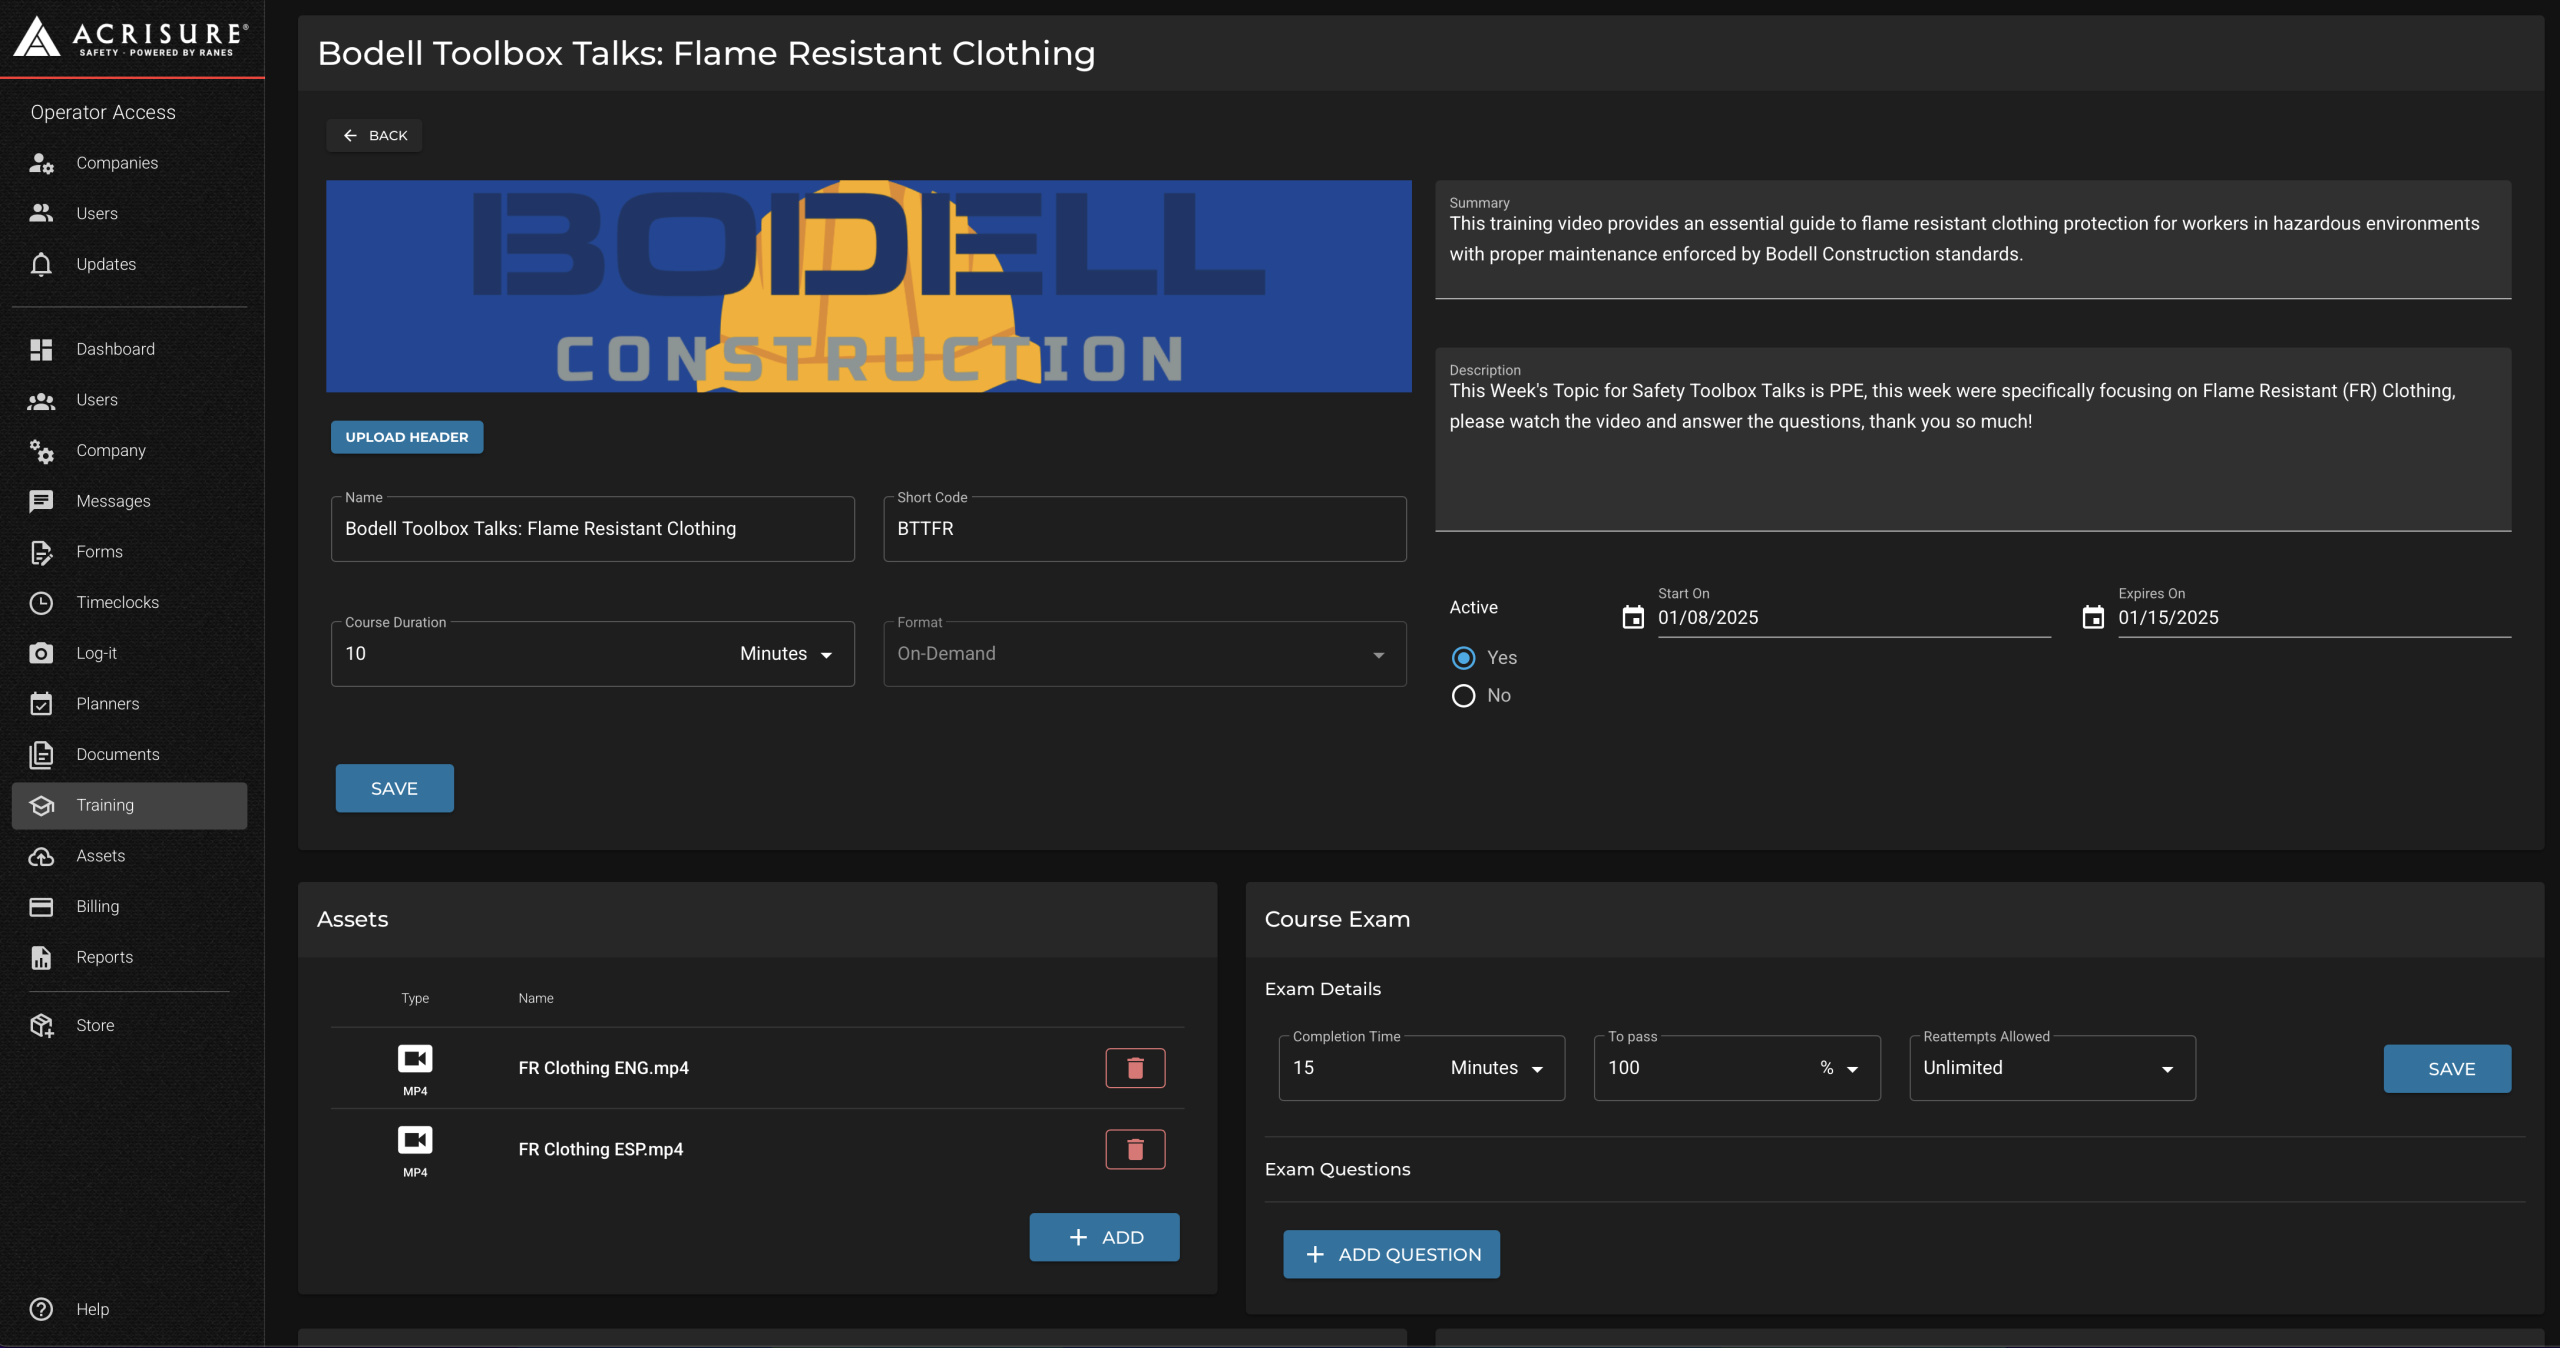
Task: Click the Messages chat icon
Action: point(41,501)
